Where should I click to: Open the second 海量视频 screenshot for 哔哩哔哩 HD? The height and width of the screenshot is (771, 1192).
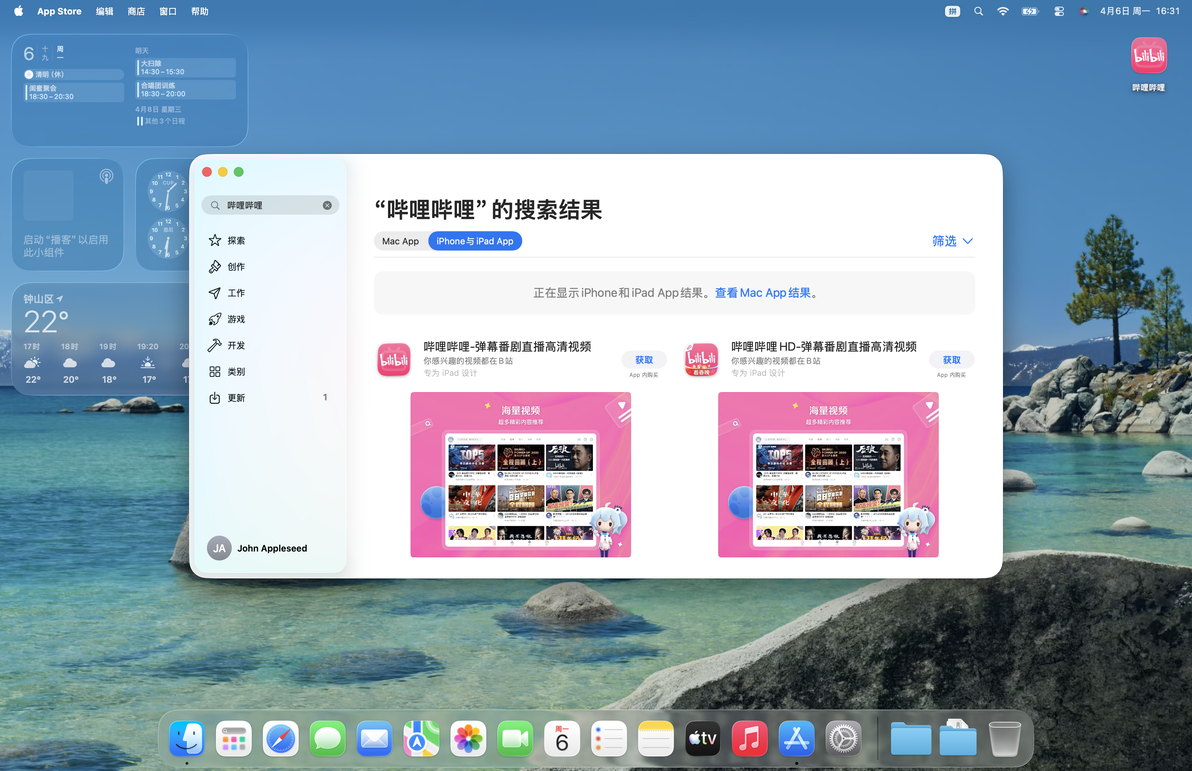point(828,474)
